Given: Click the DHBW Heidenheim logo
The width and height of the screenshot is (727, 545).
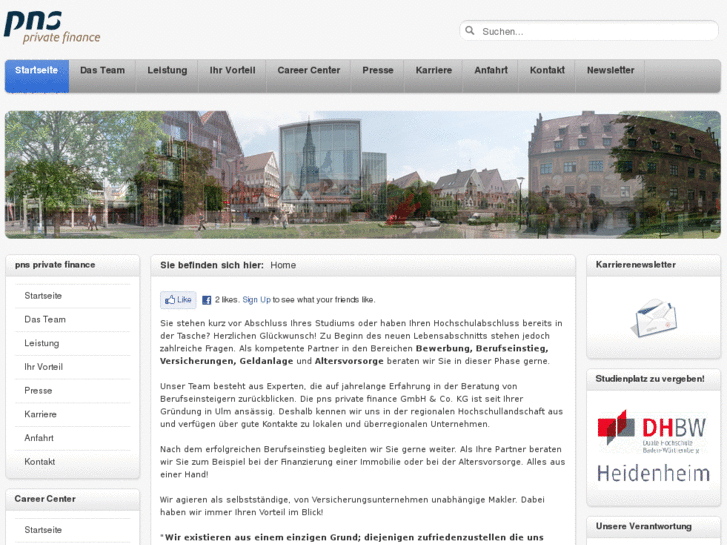Looking at the screenshot, I should [x=653, y=449].
